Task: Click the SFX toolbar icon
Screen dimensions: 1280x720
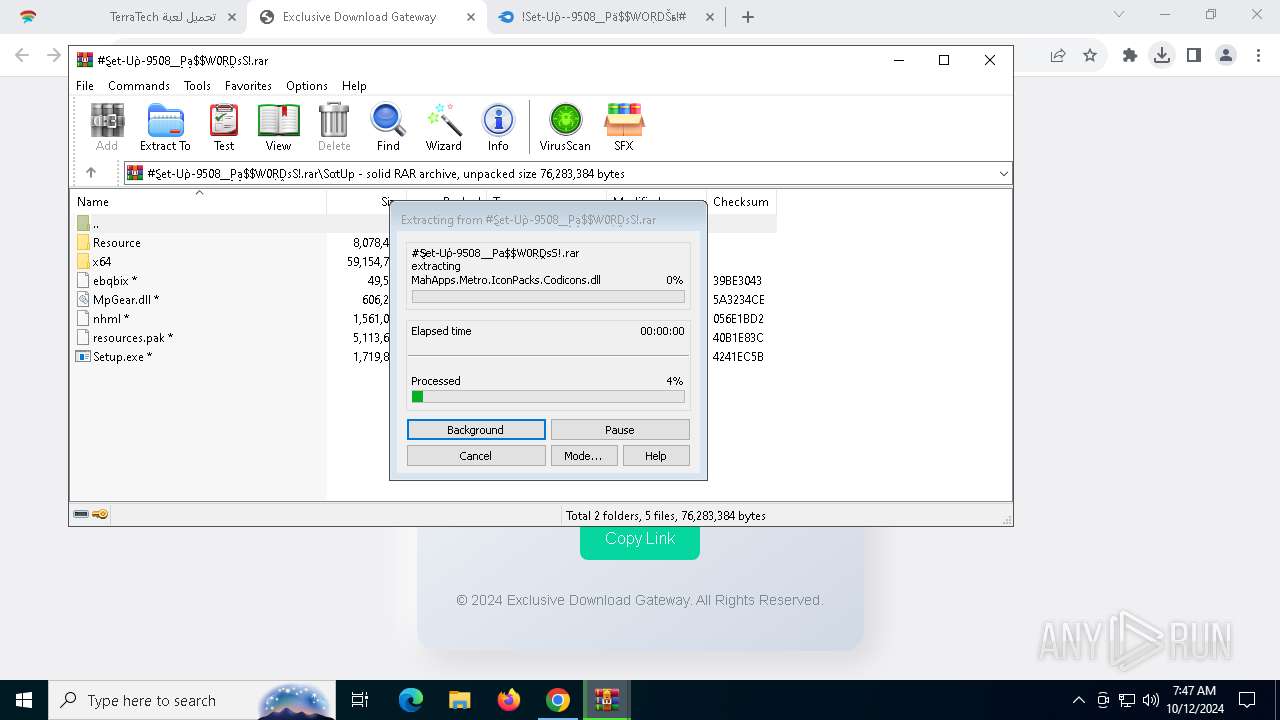Action: pos(624,127)
